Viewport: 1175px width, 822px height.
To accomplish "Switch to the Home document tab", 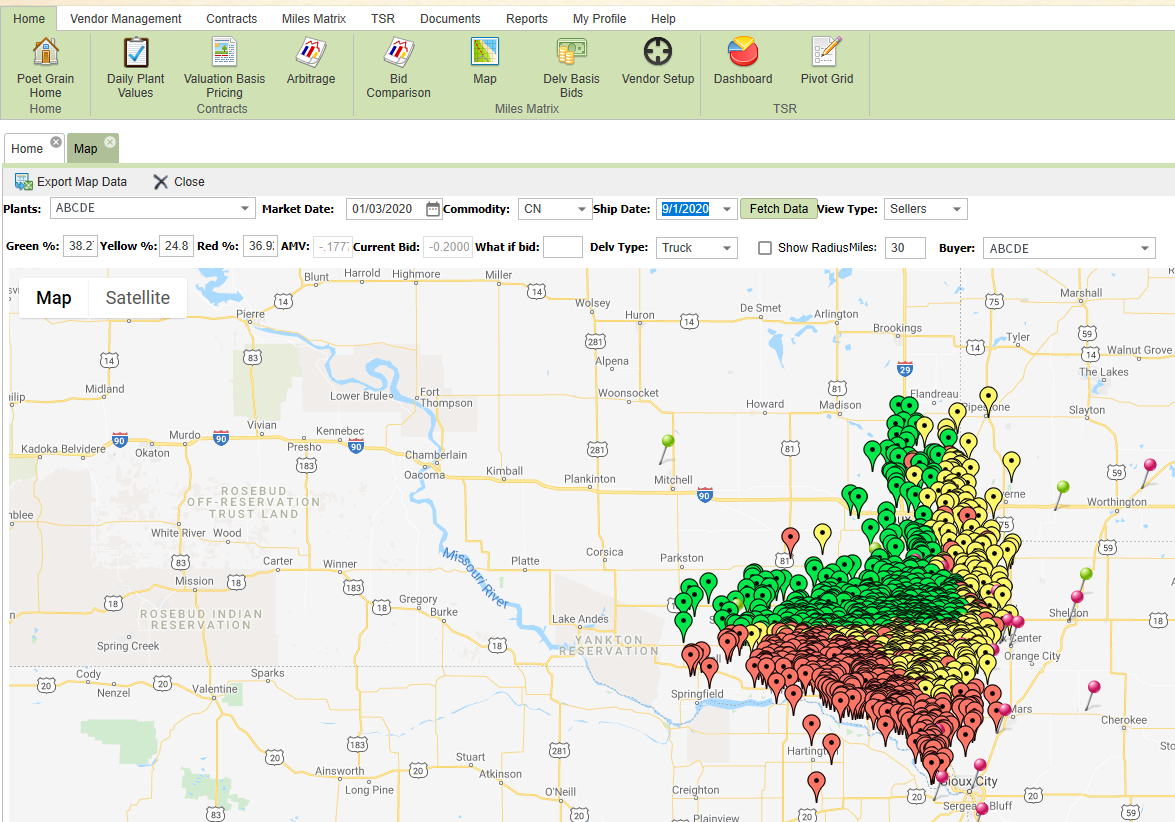I will coord(27,148).
